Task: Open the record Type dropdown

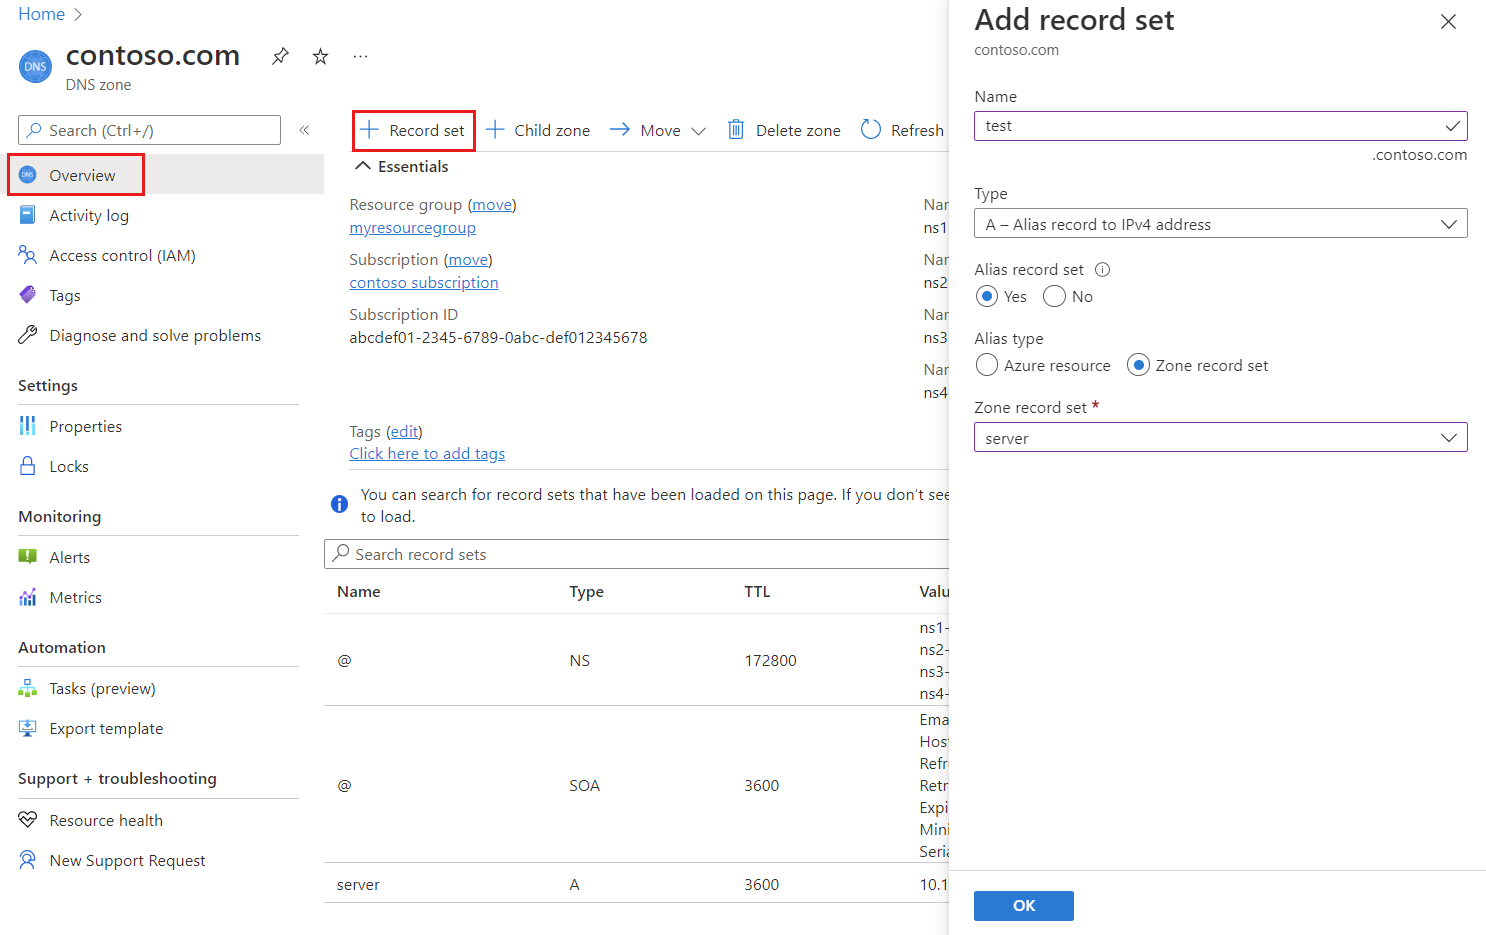Action: 1220,224
